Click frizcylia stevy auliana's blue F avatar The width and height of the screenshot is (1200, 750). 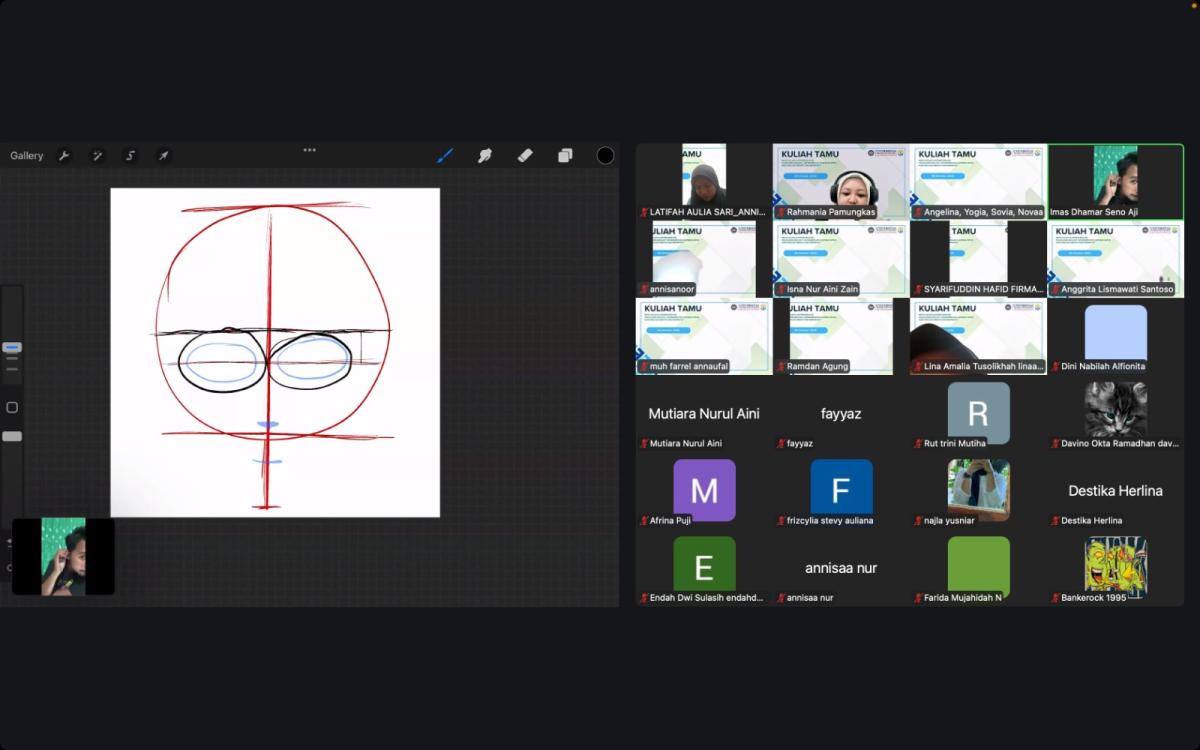[x=841, y=490]
